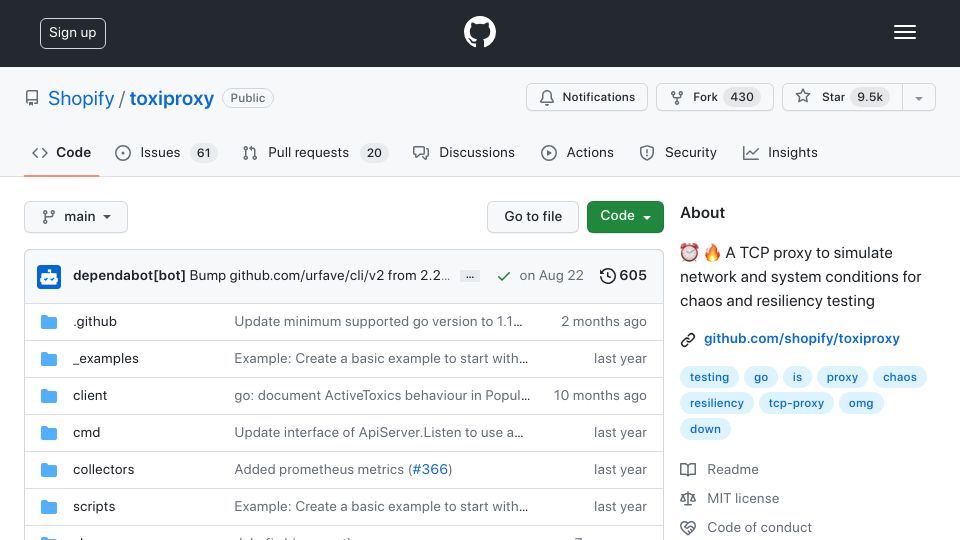
Task: Click the green check status icon
Action: click(503, 276)
